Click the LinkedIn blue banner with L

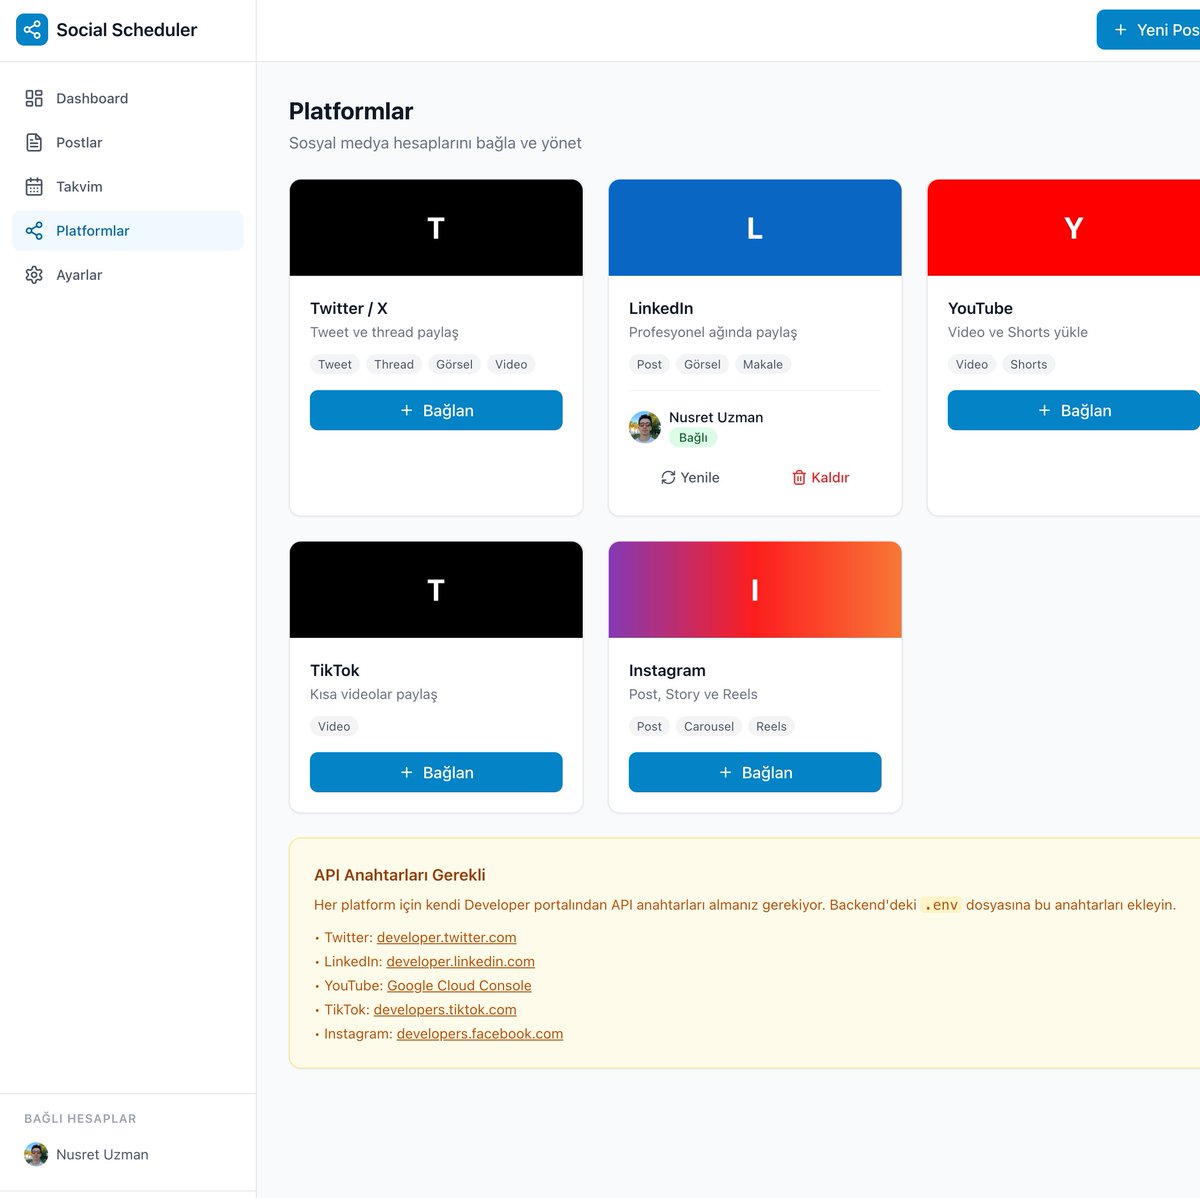coord(755,228)
